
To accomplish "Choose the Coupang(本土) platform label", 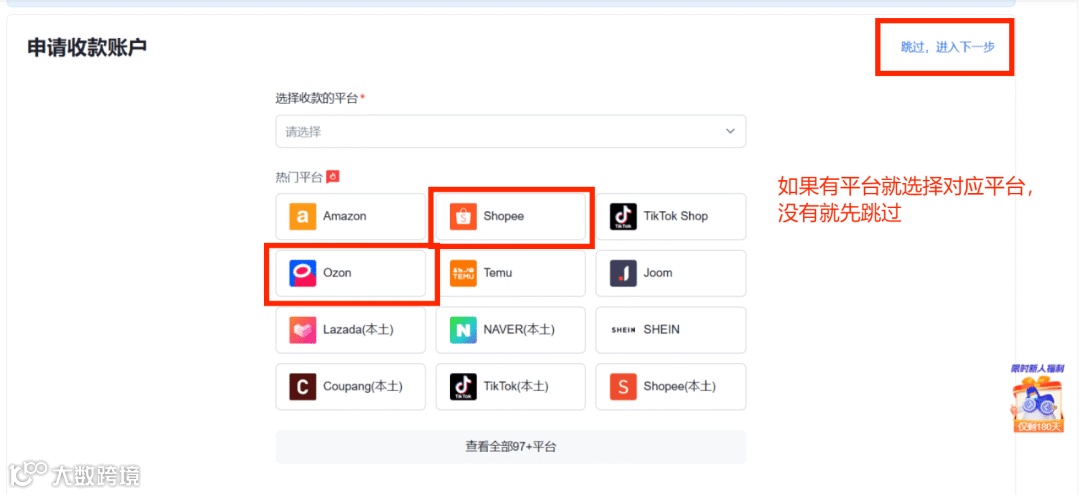I will coord(363,387).
